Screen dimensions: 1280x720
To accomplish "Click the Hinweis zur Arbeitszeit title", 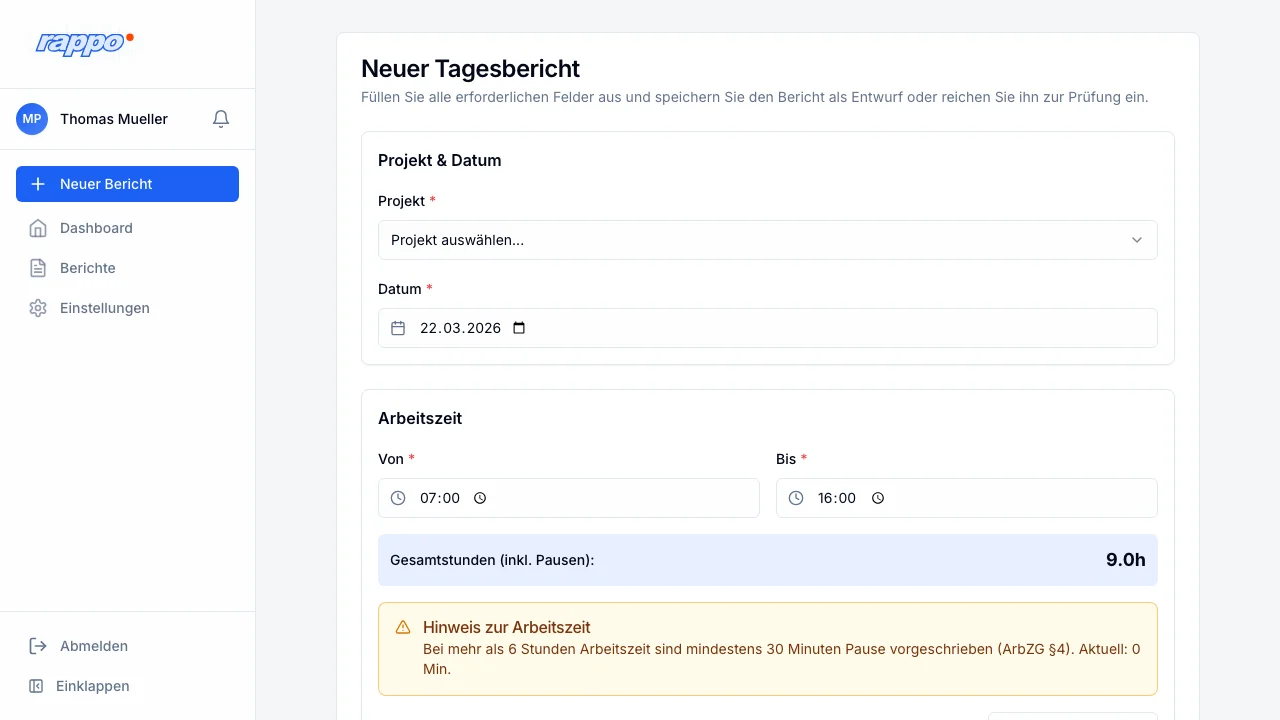I will (507, 628).
